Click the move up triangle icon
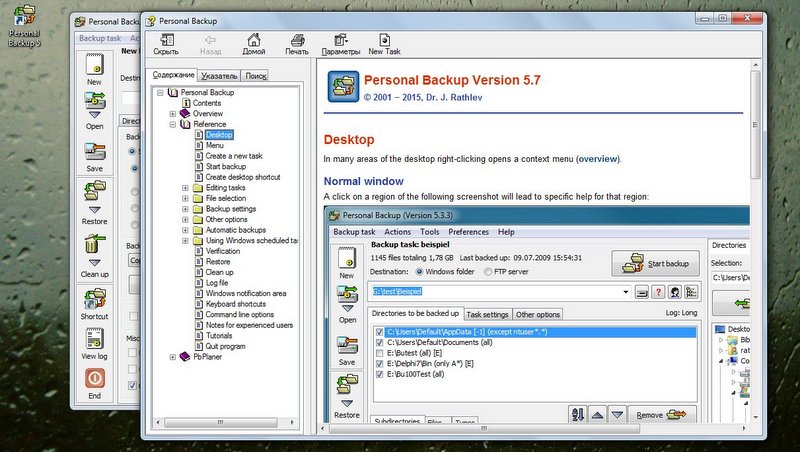800x452 pixels. click(597, 414)
